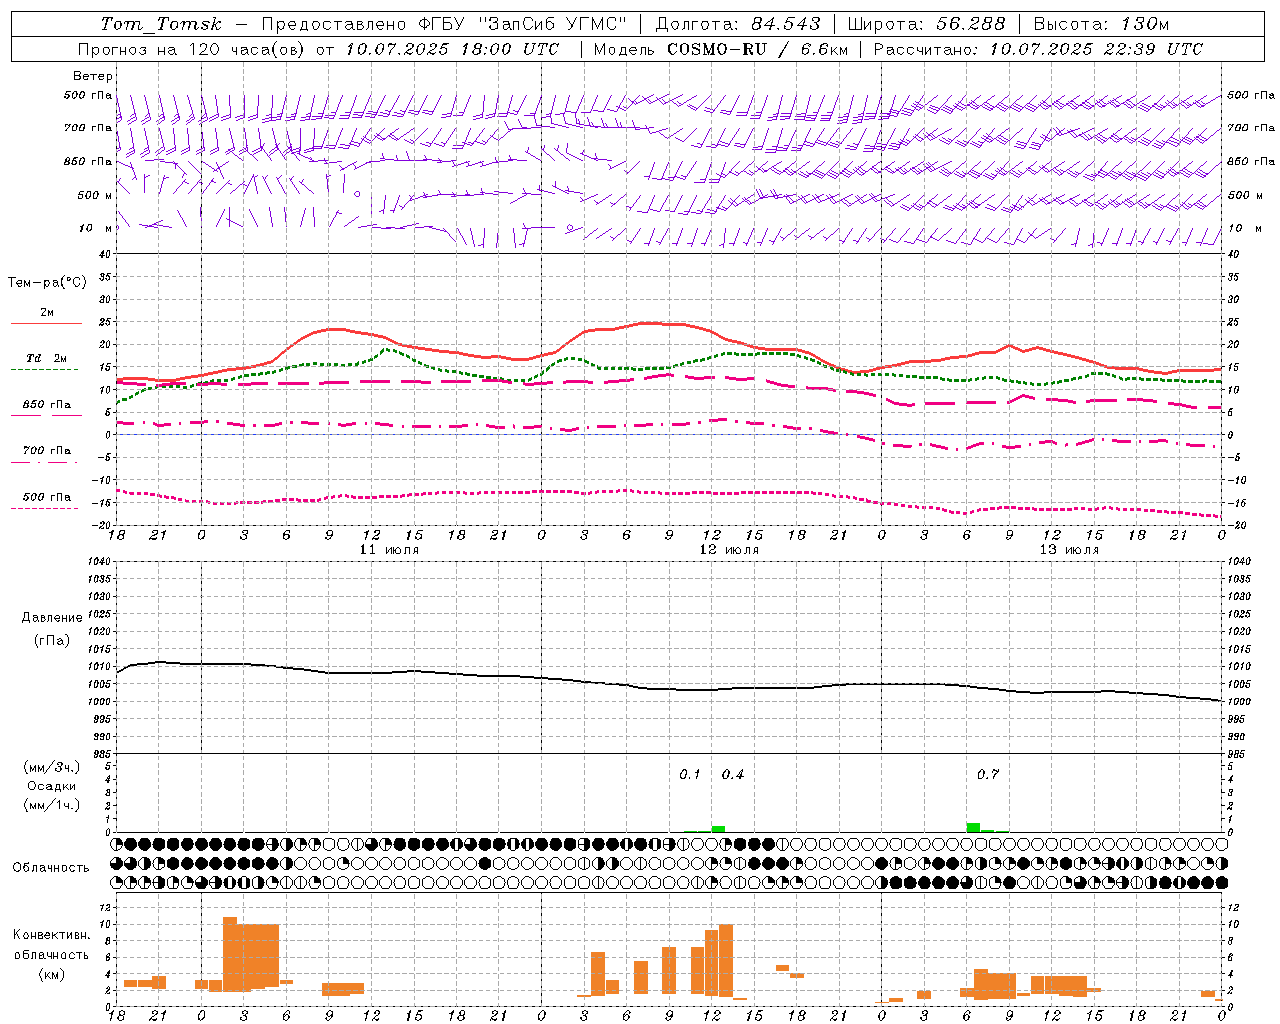Select the Широта: 56.288 value
The image size is (1280, 1024).
click(926, 24)
